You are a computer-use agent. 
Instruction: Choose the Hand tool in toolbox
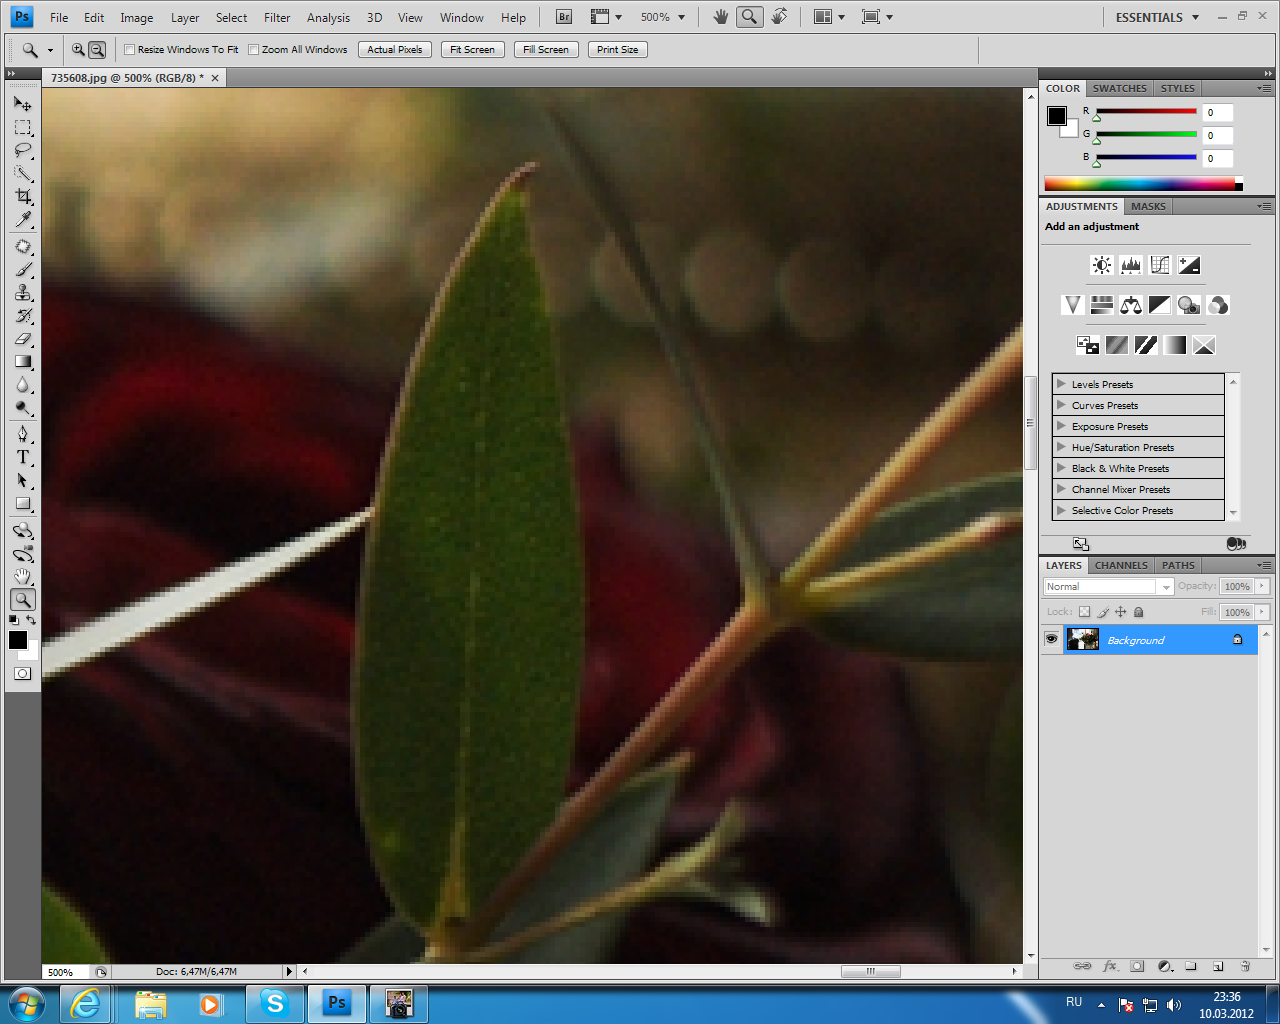pyautogui.click(x=23, y=576)
